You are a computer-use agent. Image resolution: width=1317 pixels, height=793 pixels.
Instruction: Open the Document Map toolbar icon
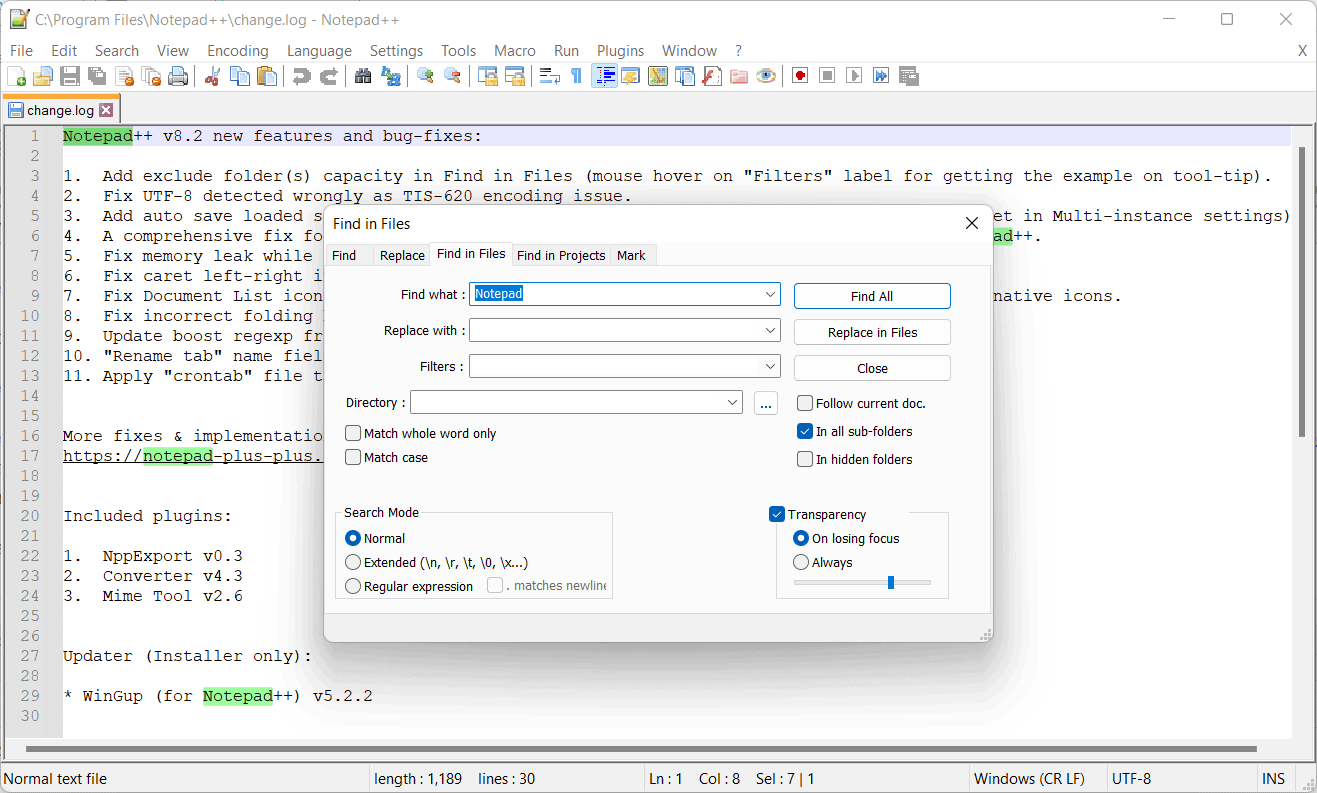(657, 76)
